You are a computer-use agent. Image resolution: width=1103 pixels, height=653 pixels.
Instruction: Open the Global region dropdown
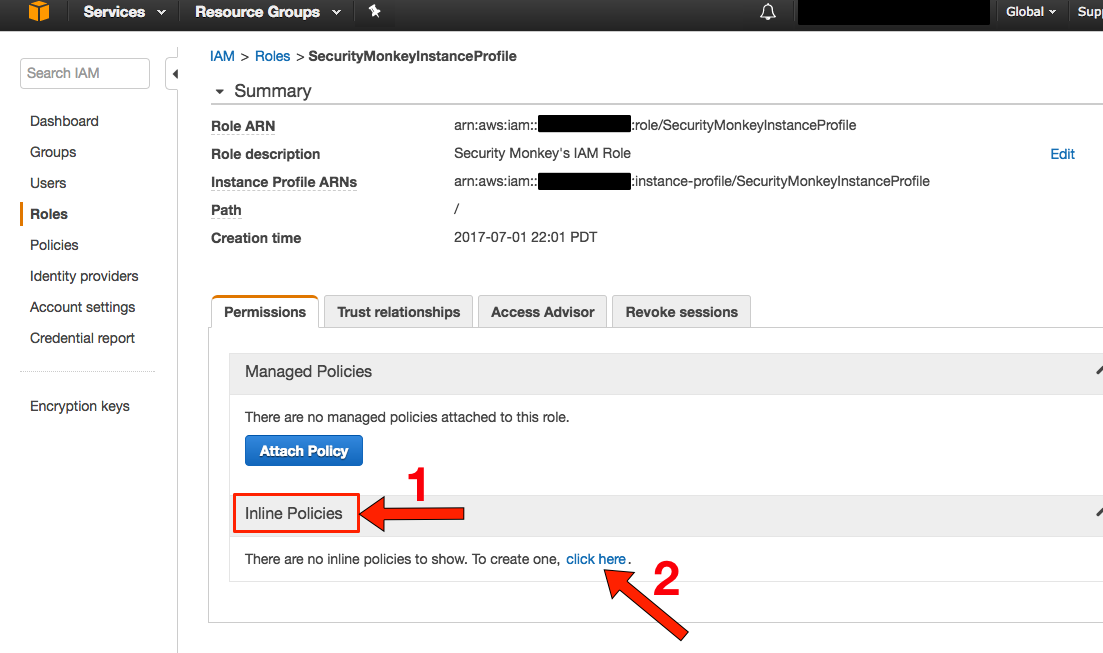tap(1031, 12)
